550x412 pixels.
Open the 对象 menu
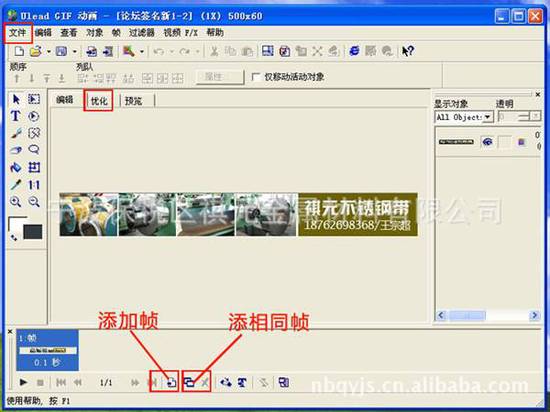coord(95,33)
